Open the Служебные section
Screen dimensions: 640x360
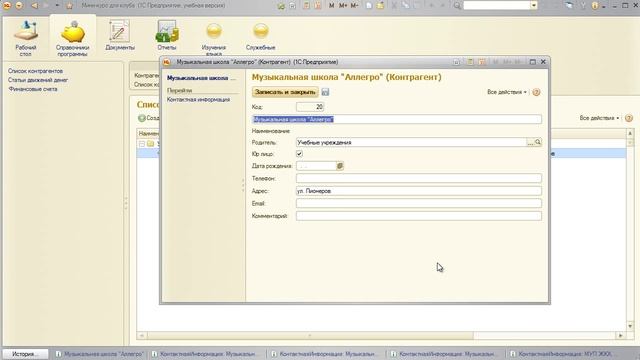point(260,36)
